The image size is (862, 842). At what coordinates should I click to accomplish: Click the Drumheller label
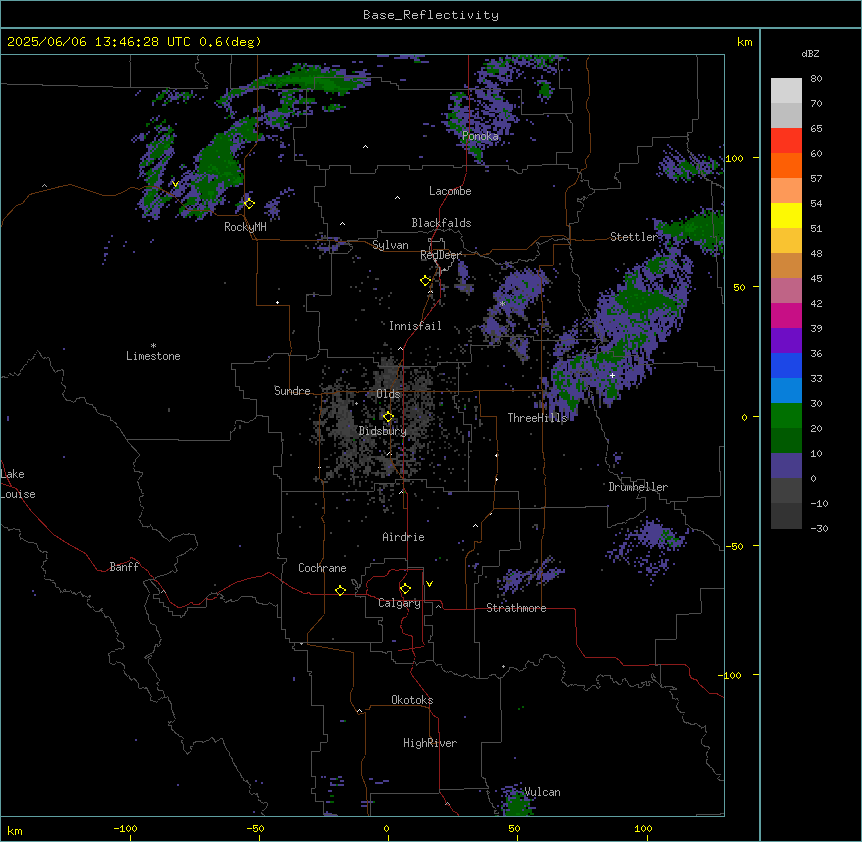click(638, 487)
